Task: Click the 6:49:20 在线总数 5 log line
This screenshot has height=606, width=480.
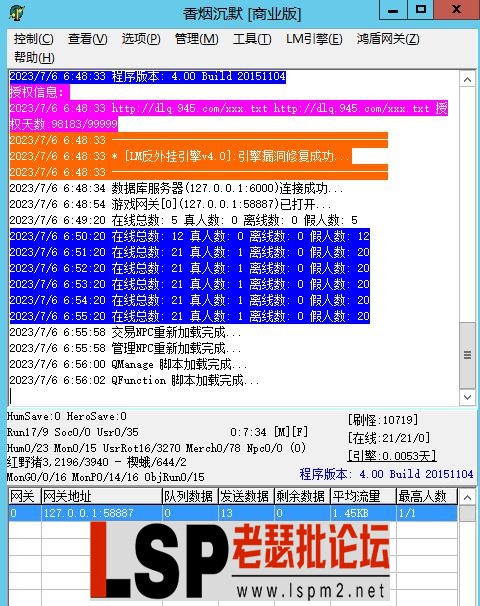Action: pos(184,220)
